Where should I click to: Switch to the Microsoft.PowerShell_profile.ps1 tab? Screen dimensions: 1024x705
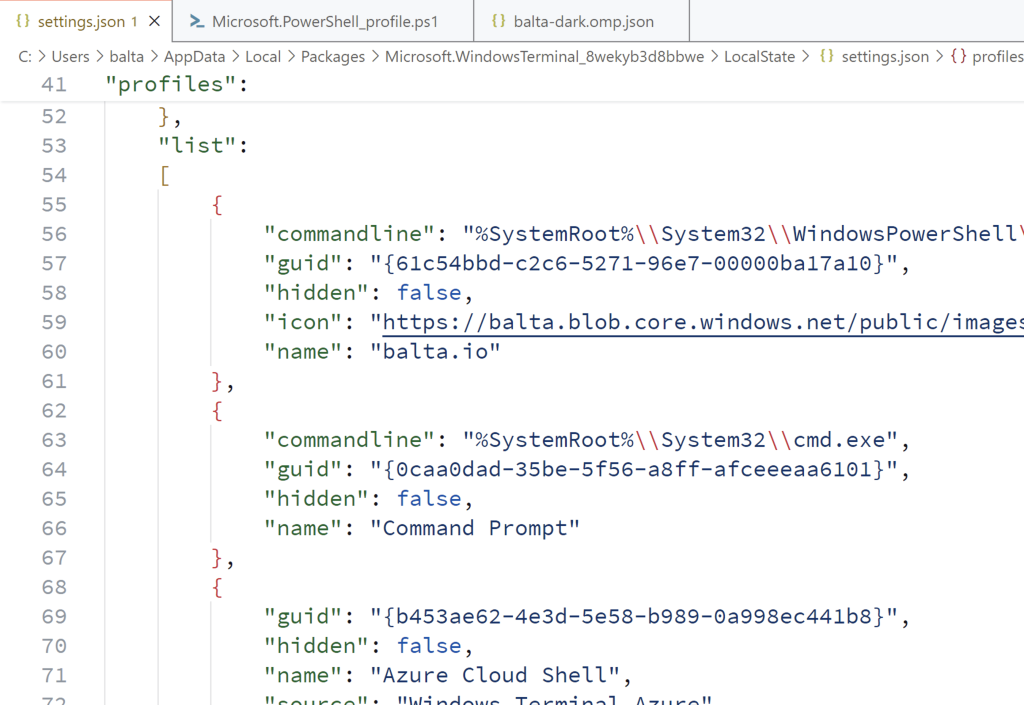click(x=323, y=22)
